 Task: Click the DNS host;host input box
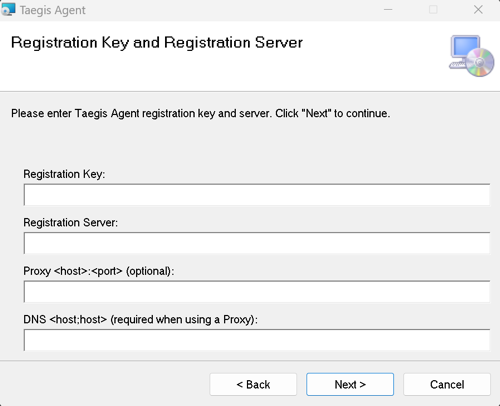point(257,340)
